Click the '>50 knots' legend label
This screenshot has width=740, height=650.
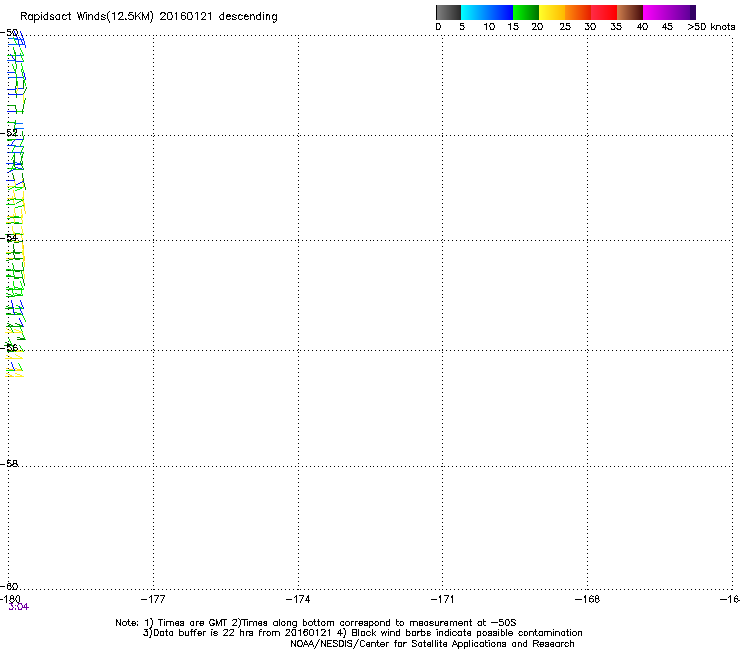711,27
